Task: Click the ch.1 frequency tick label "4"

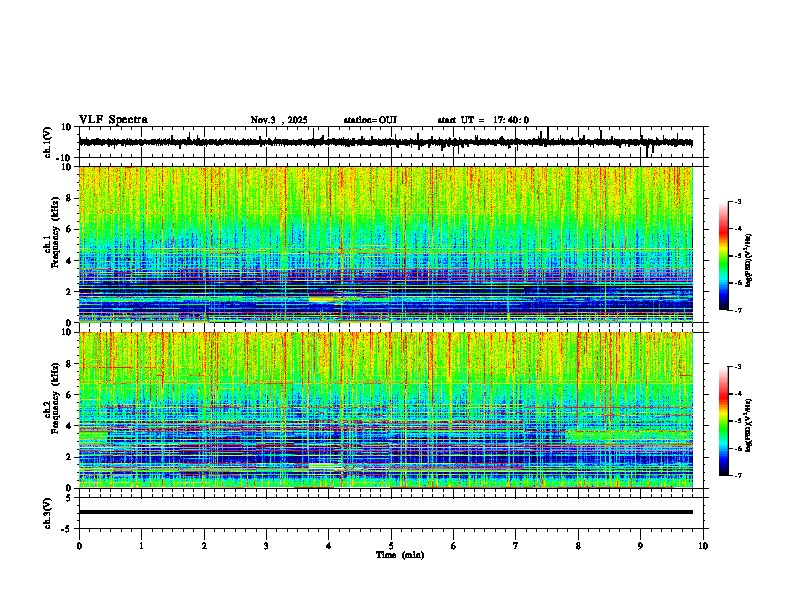Action: click(x=70, y=261)
